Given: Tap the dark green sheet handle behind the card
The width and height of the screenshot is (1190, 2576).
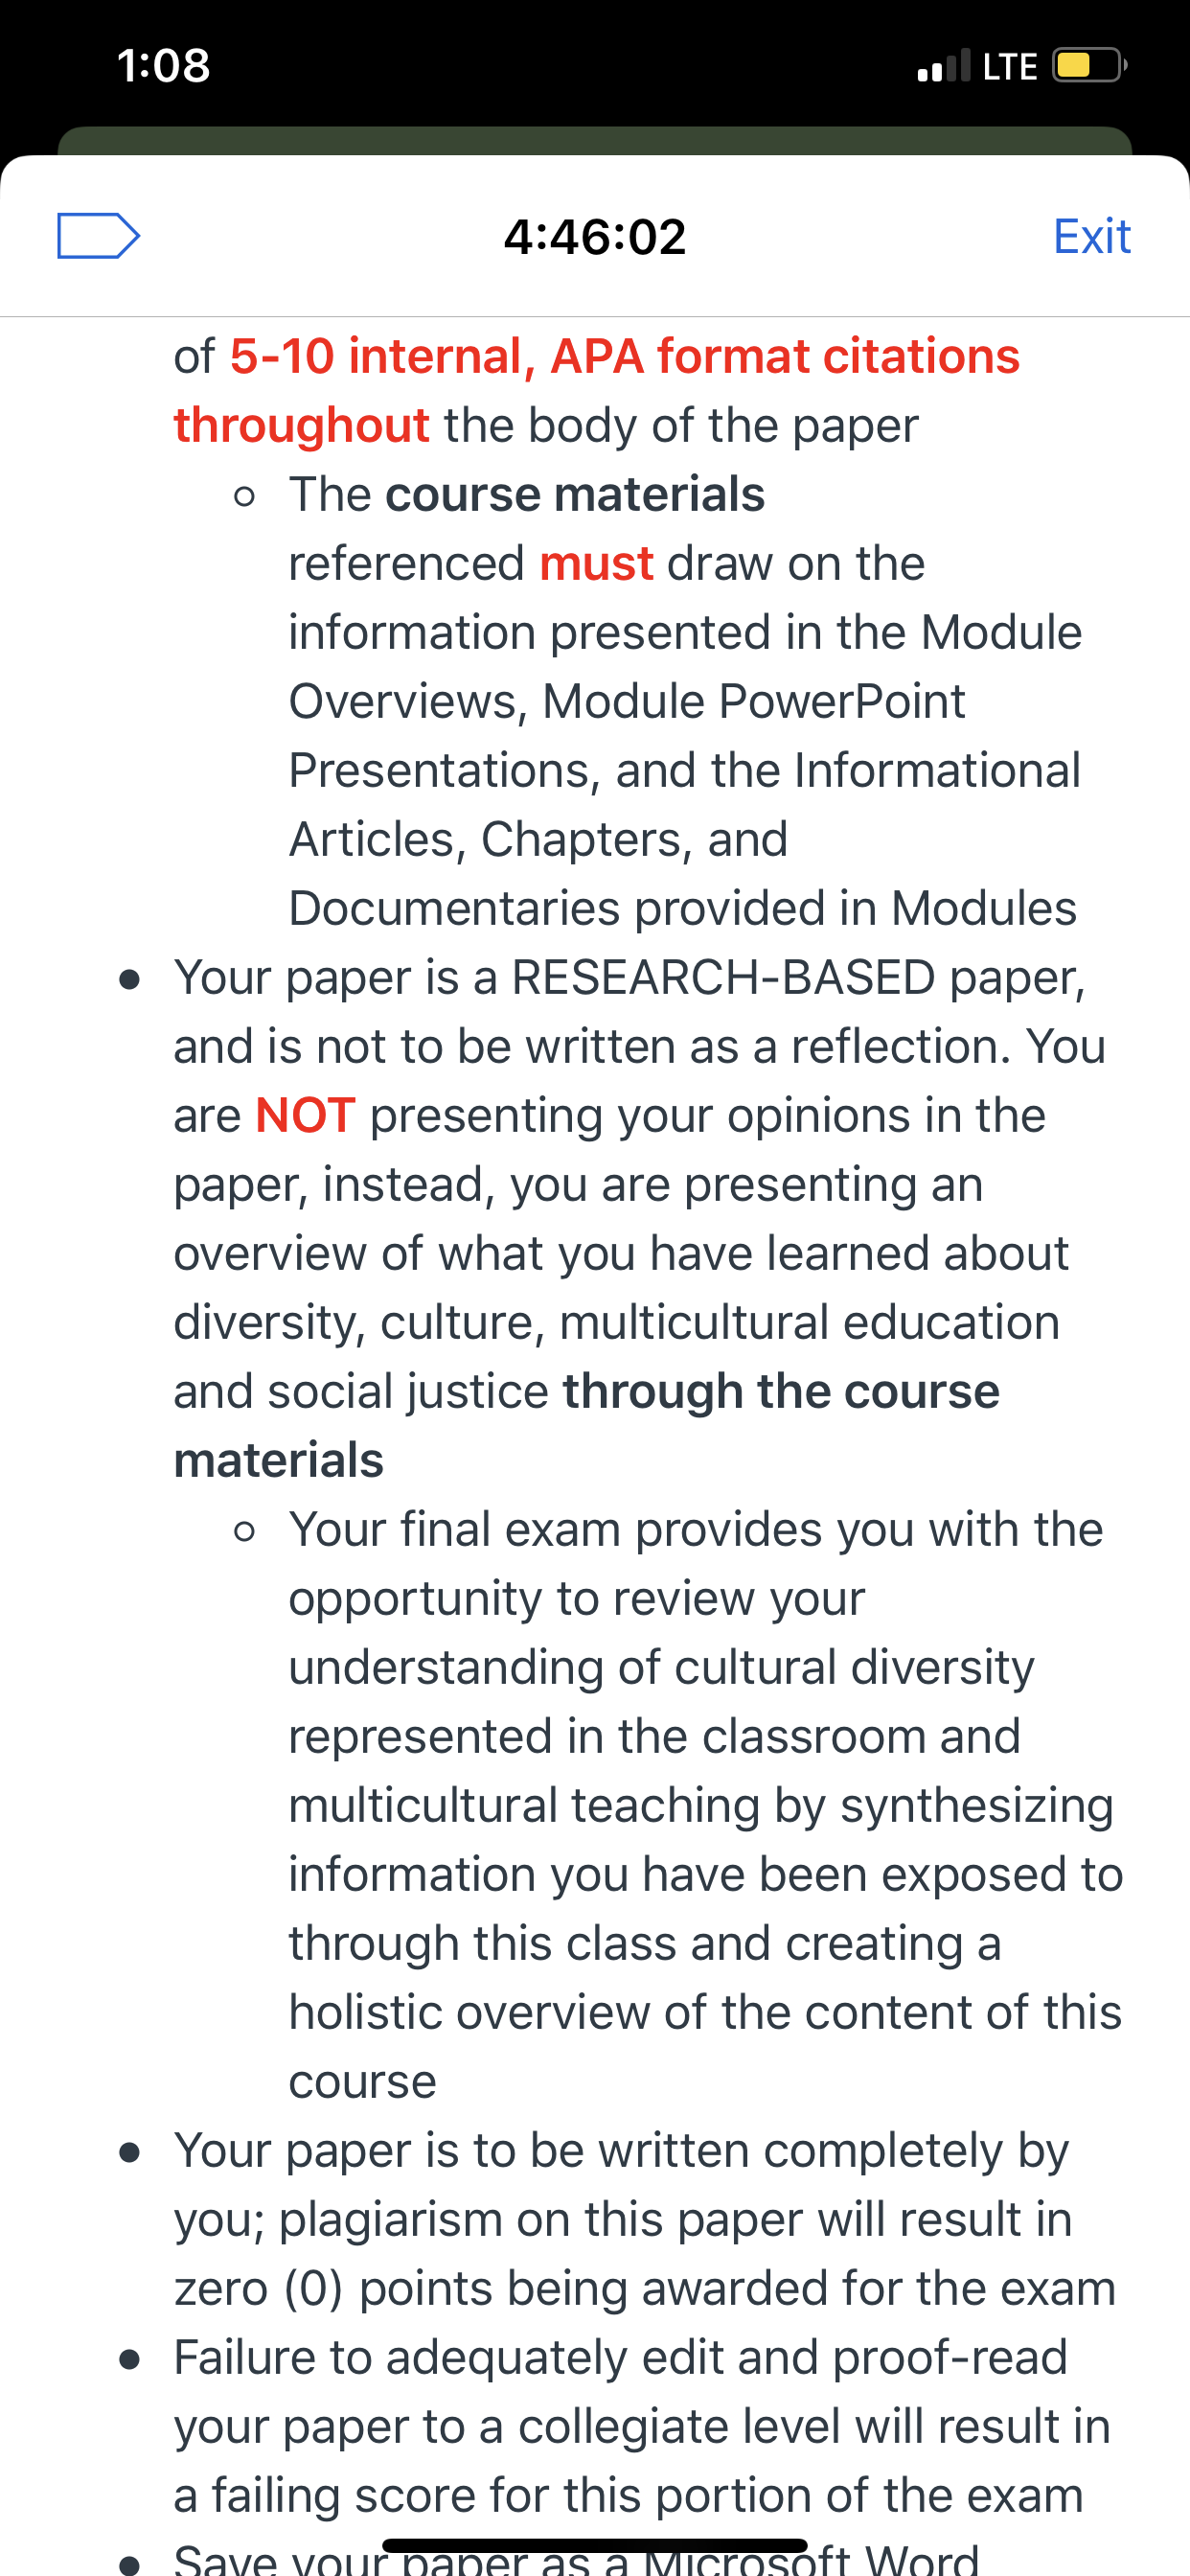Looking at the screenshot, I should [x=595, y=141].
